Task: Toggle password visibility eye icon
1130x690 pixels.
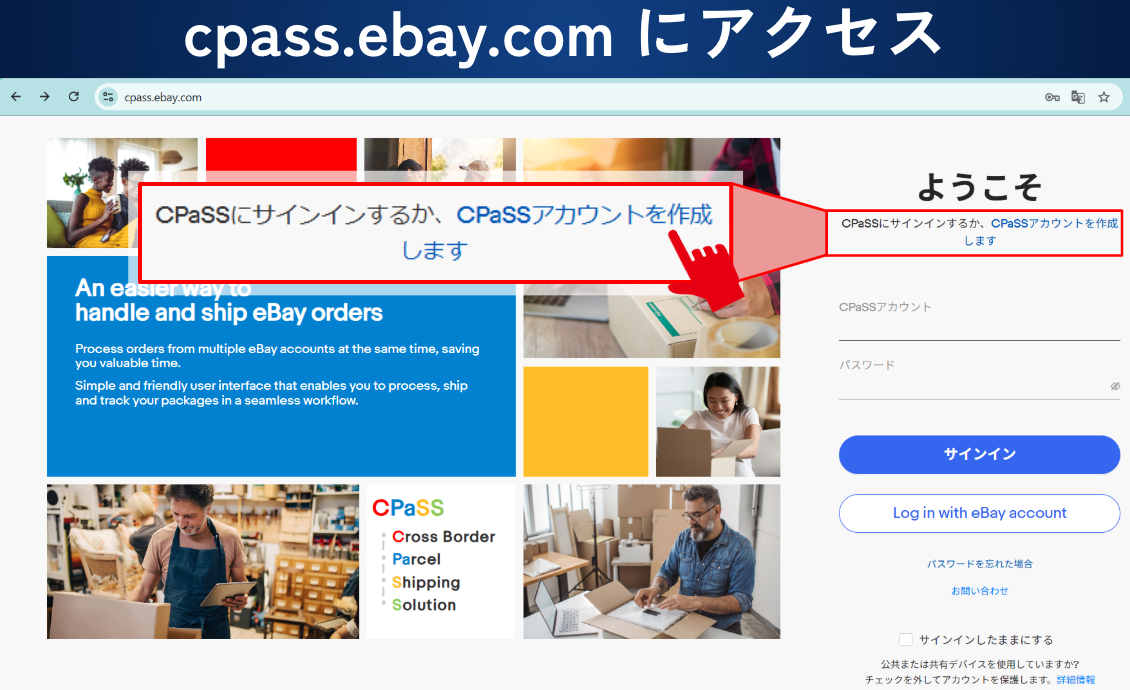Action: 1115,386
